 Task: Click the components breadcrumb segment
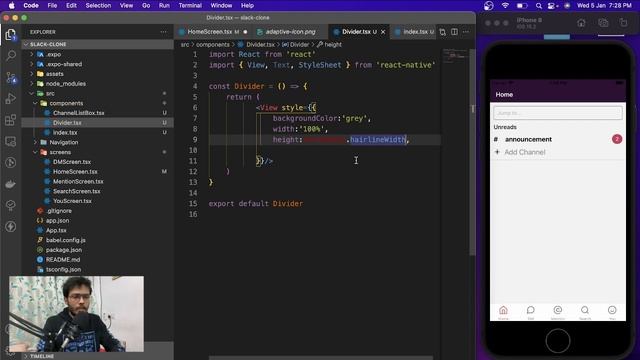coord(213,44)
